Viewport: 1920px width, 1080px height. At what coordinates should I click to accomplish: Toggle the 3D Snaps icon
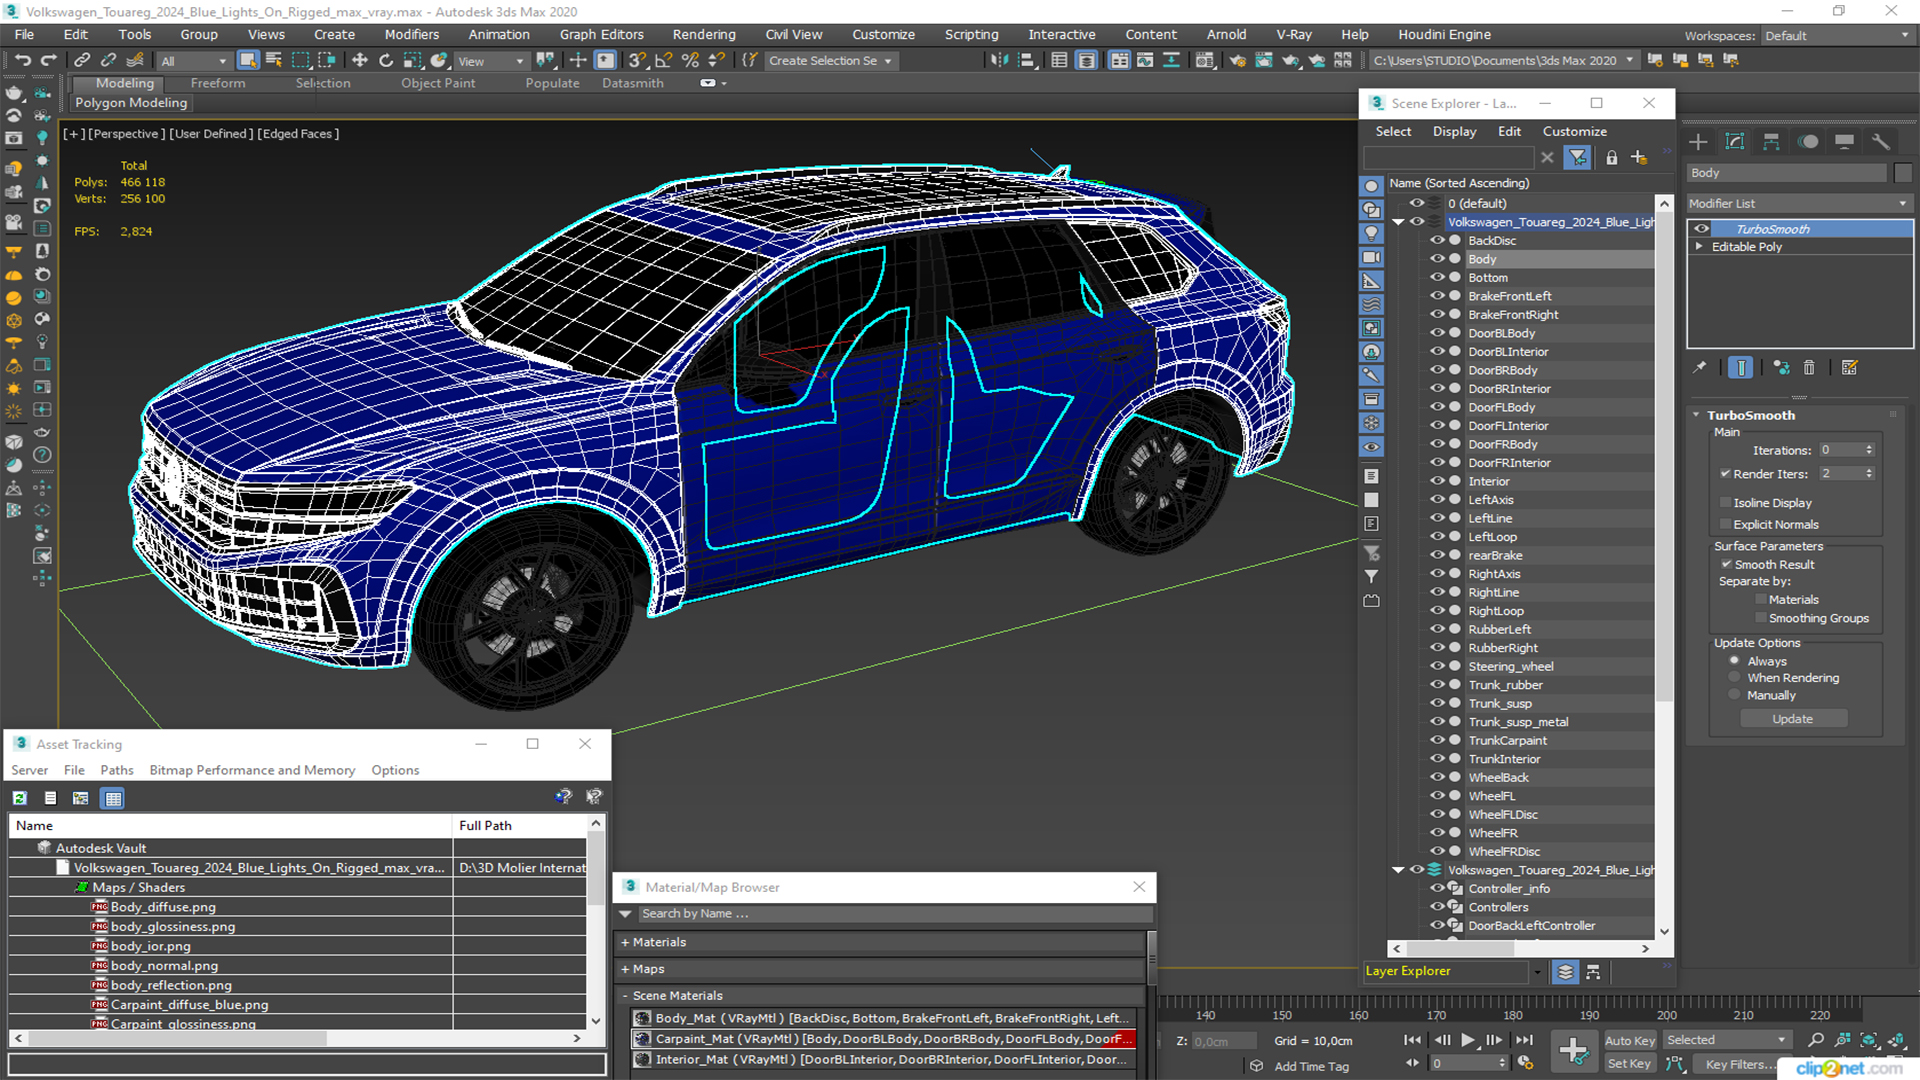(637, 61)
